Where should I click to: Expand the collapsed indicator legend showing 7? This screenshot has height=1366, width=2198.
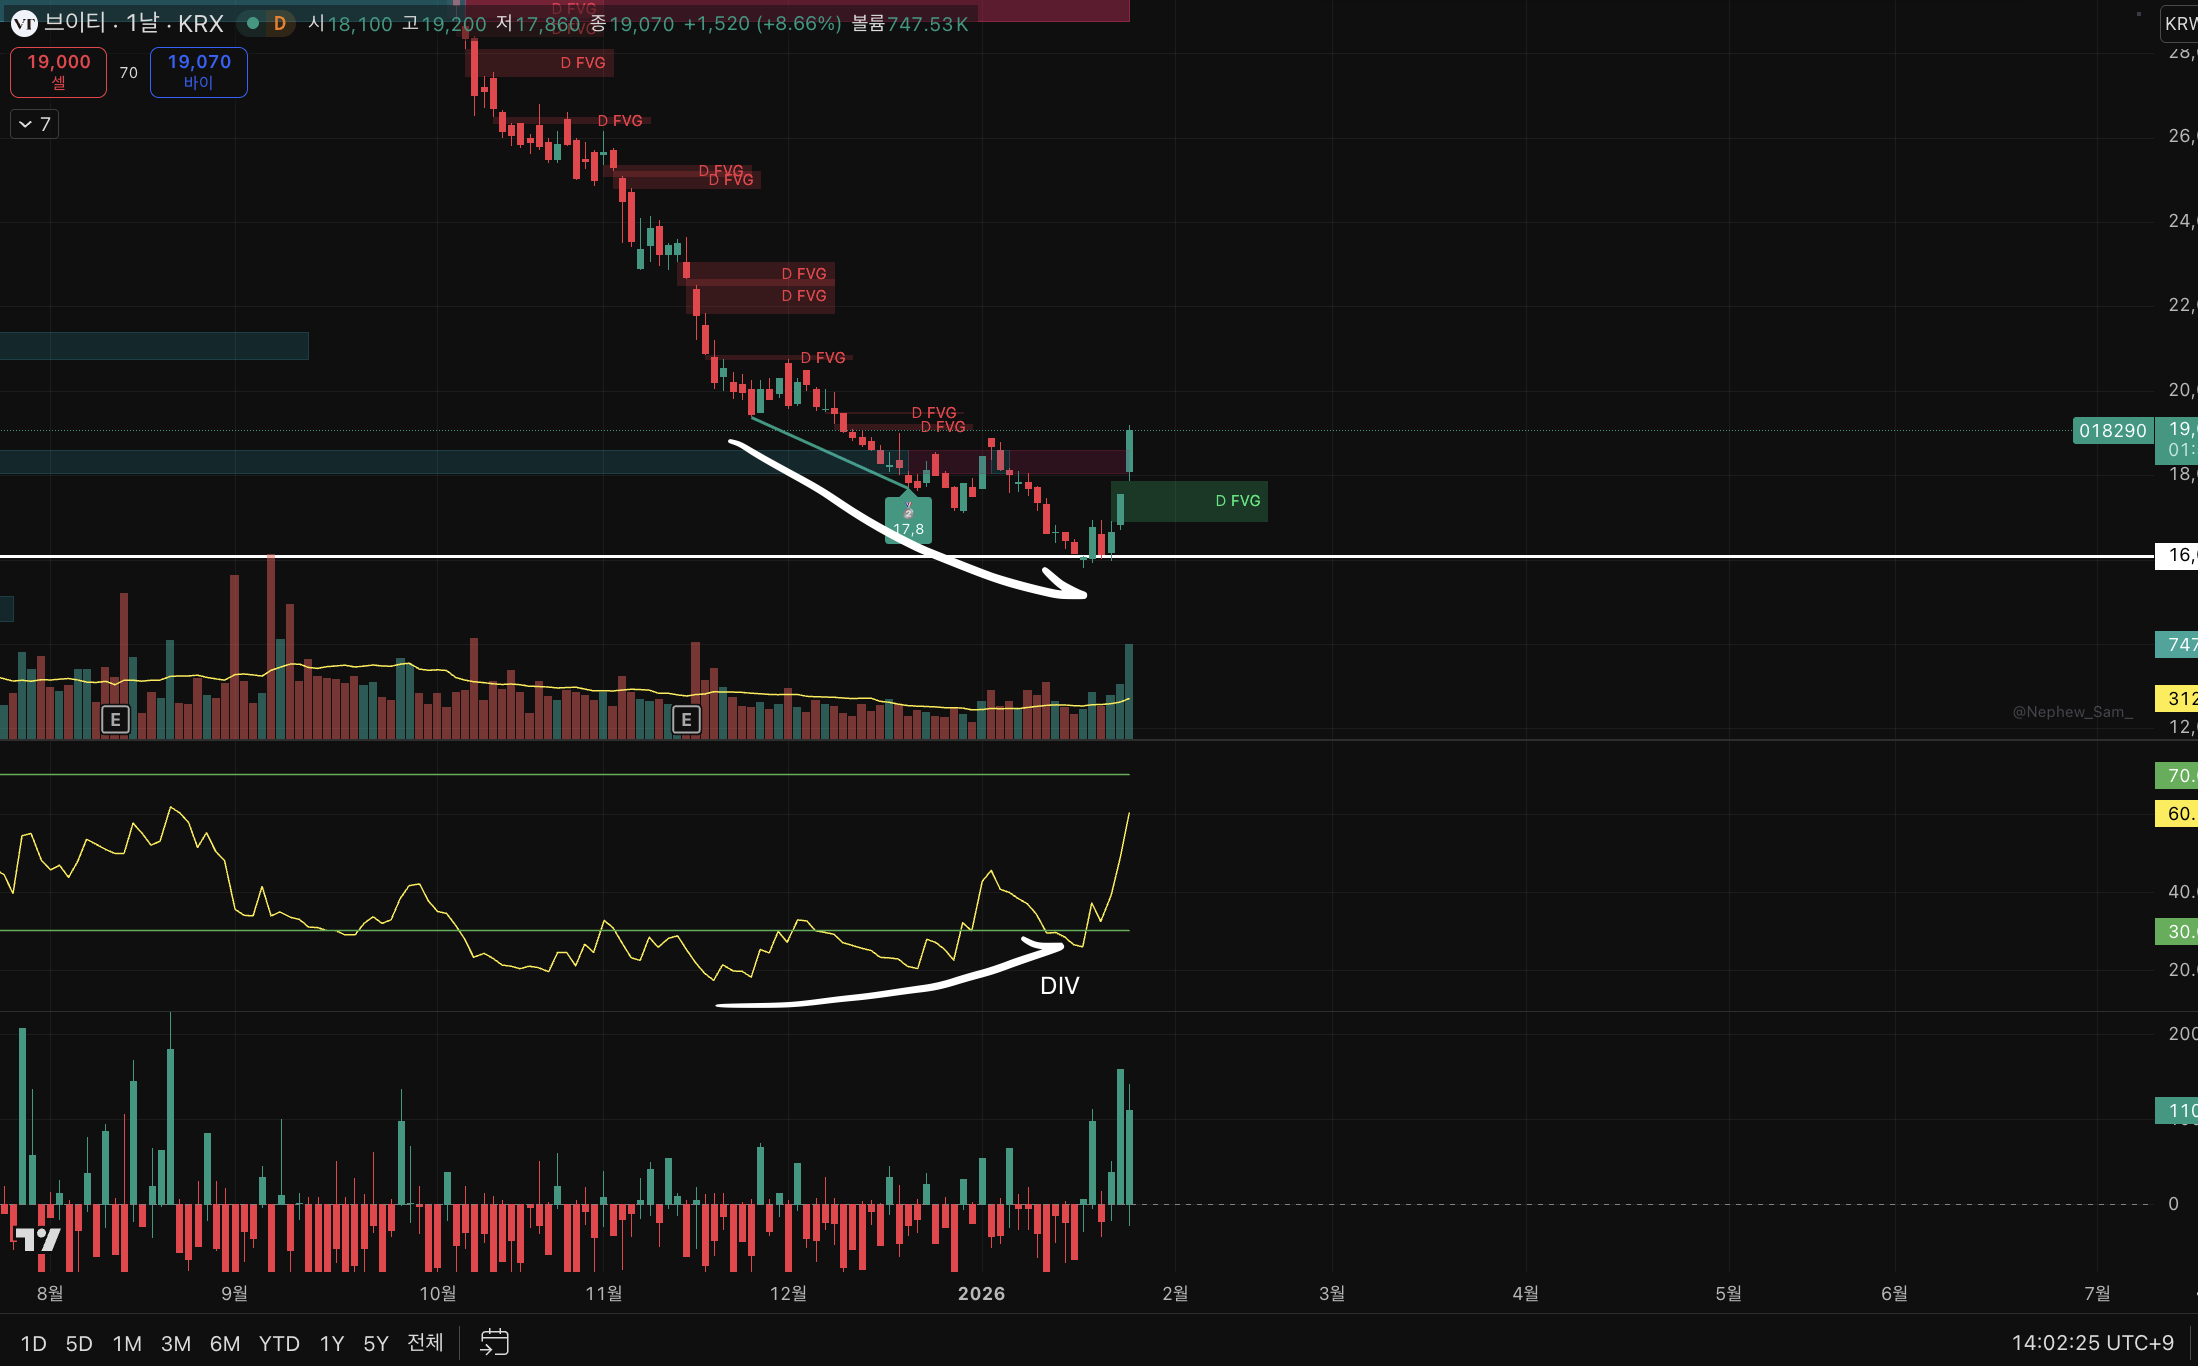[35, 124]
